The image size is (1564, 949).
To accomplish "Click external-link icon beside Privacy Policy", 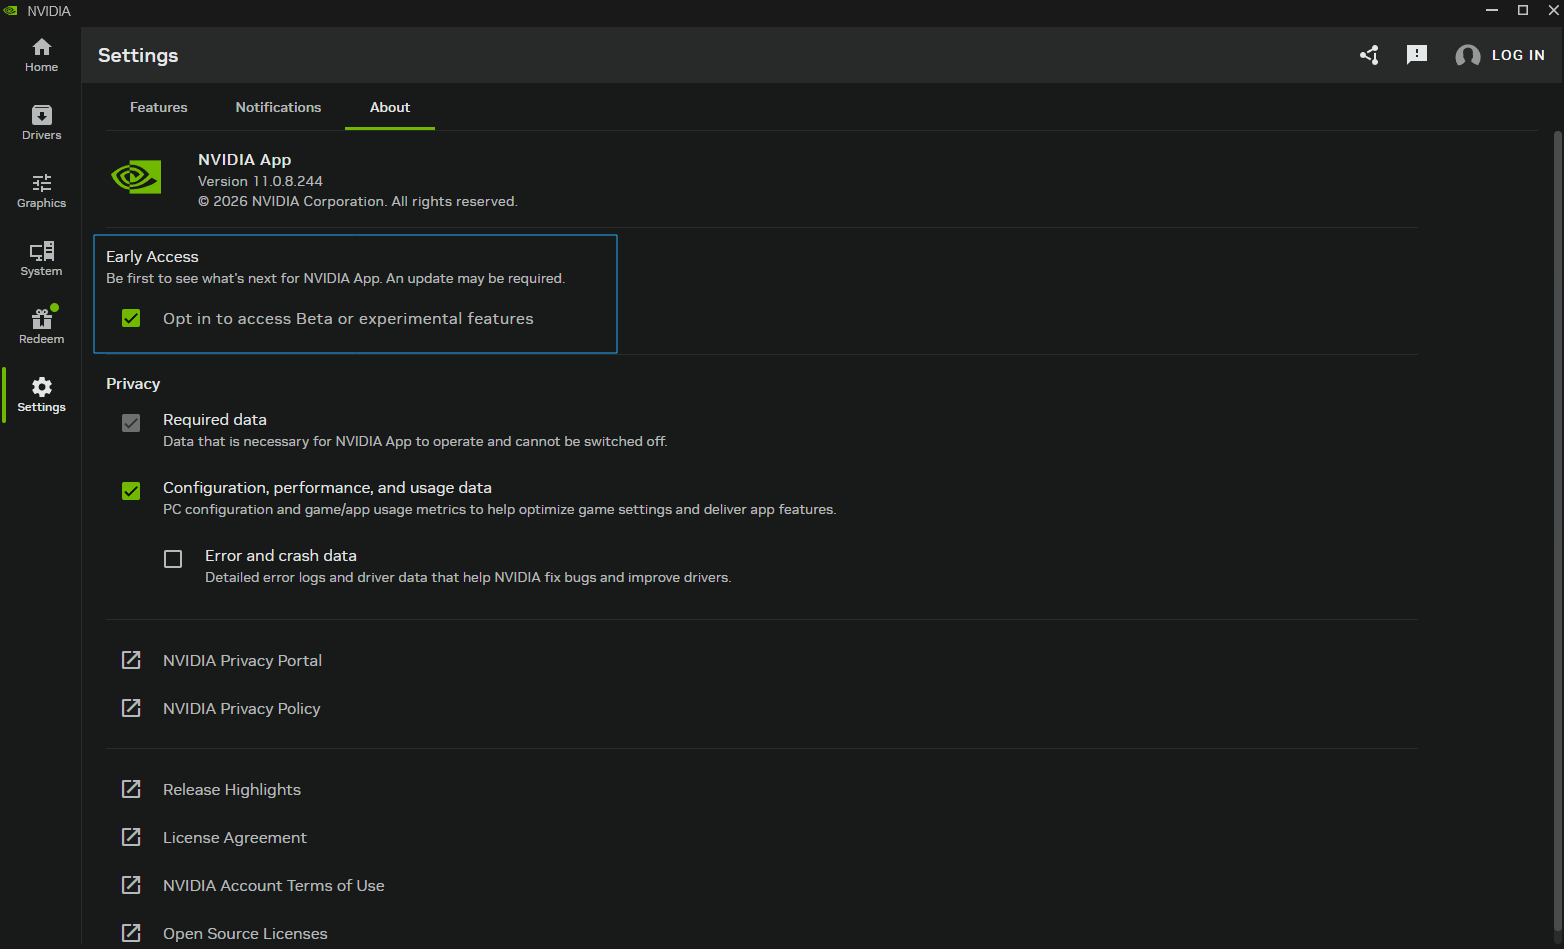I will pyautogui.click(x=131, y=708).
